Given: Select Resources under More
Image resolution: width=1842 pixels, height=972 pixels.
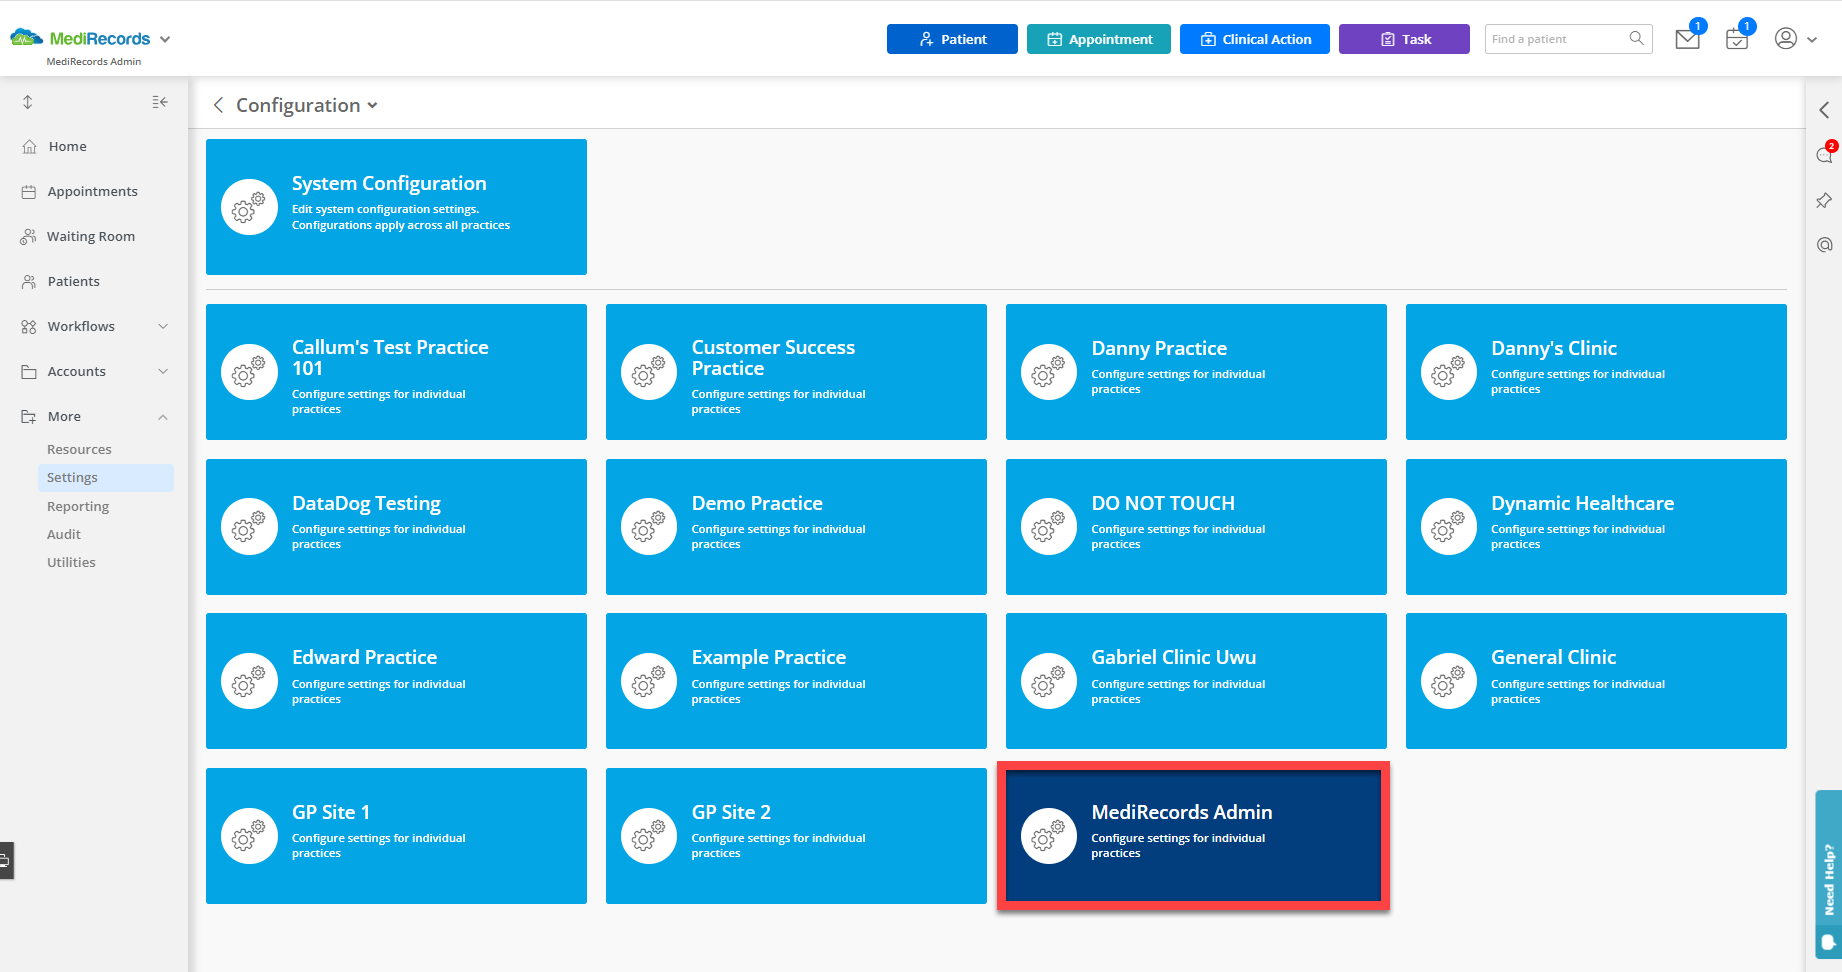Looking at the screenshot, I should (79, 450).
